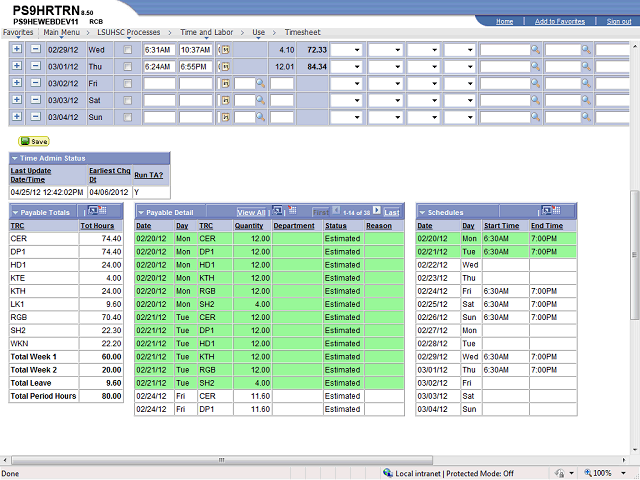The width and height of the screenshot is (640, 480).
Task: Sort Schedules by Start Time column header
Action: click(501, 226)
